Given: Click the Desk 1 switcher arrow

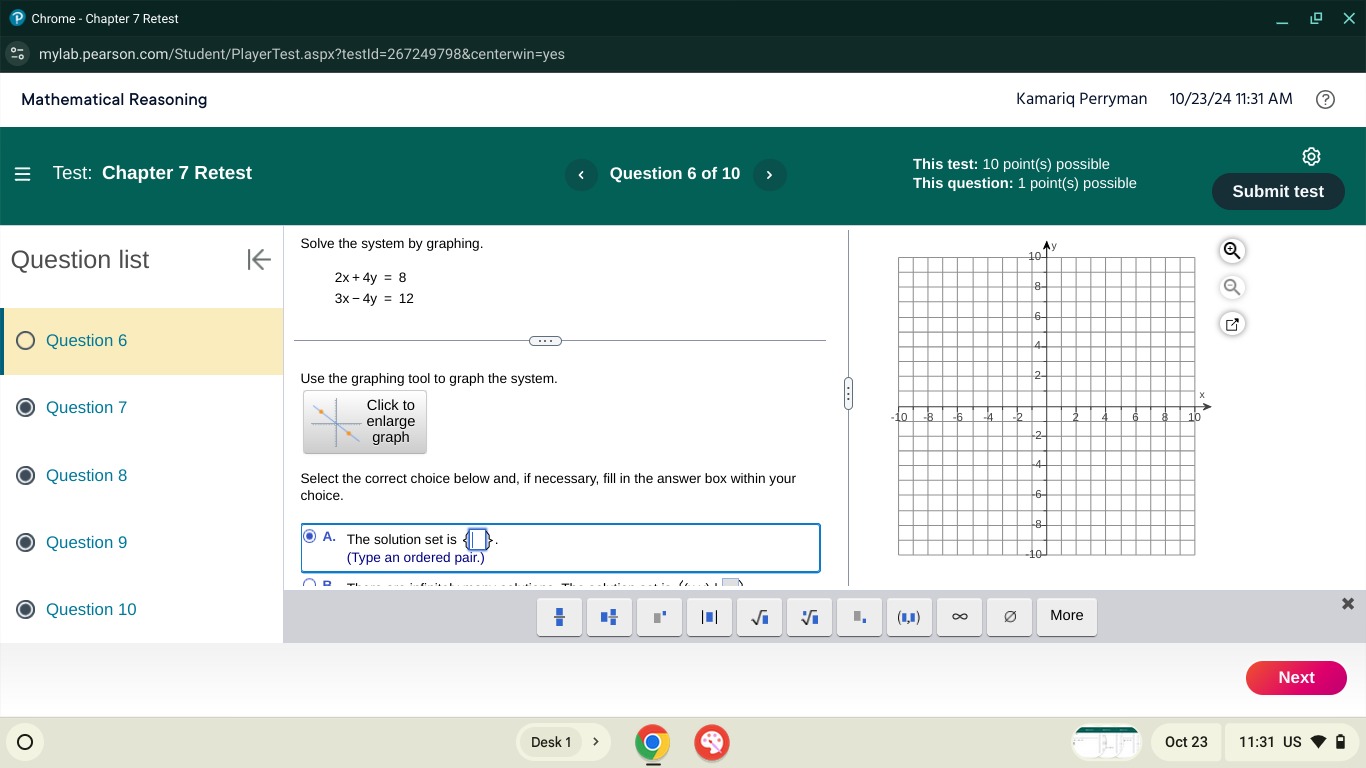Looking at the screenshot, I should (x=596, y=742).
